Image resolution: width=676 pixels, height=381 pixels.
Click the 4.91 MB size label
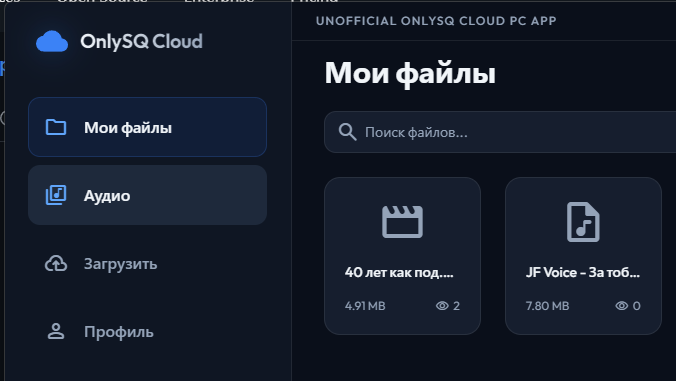coord(365,306)
